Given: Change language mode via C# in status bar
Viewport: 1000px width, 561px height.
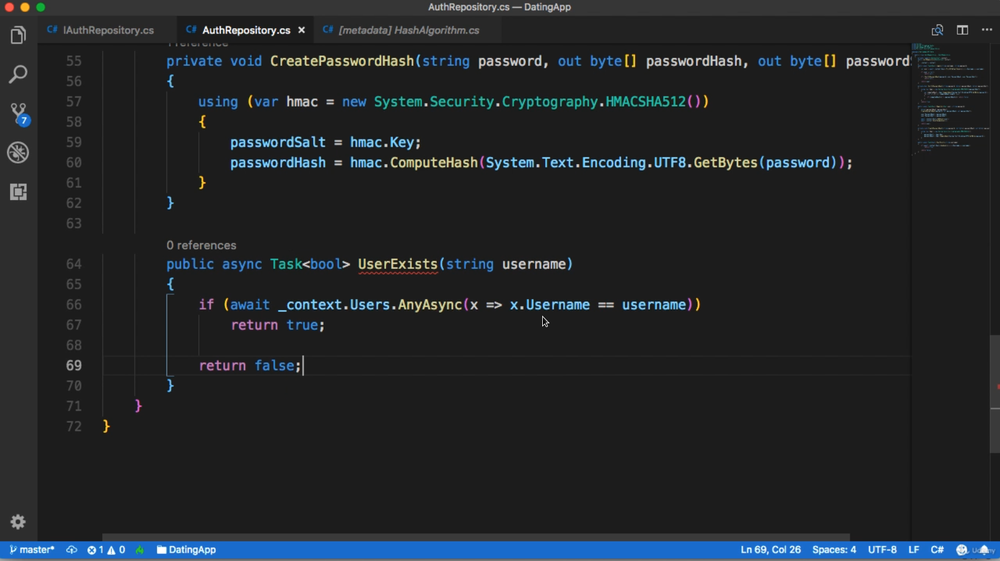Looking at the screenshot, I should tap(937, 550).
